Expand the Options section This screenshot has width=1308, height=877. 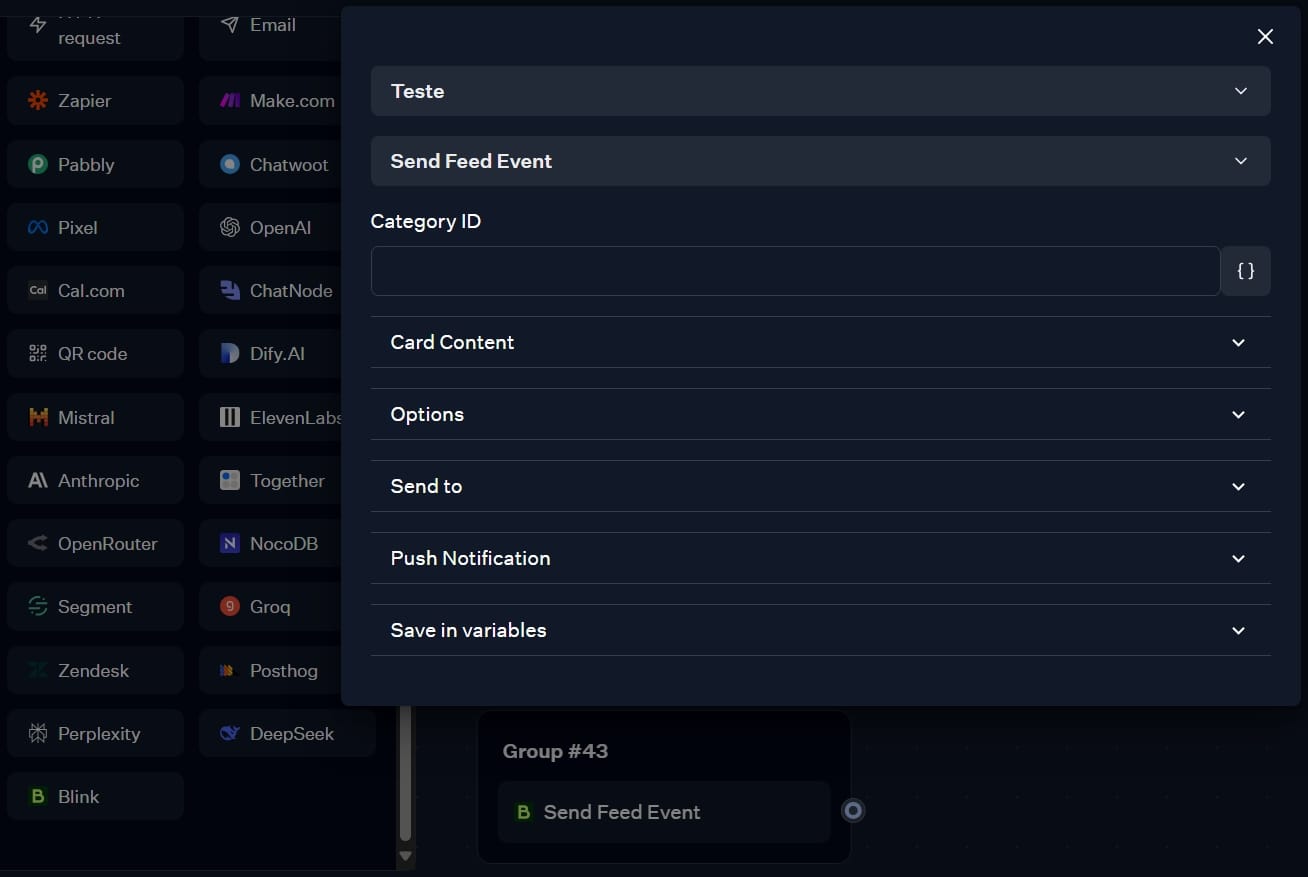(x=820, y=414)
